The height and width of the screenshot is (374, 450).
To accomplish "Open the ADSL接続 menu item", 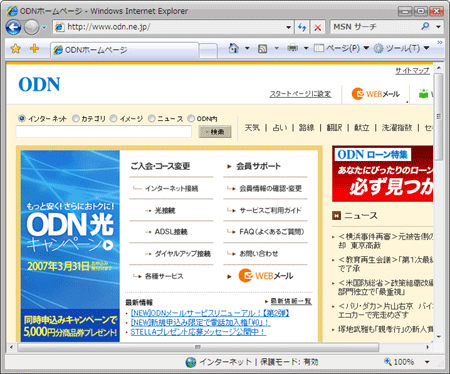I will pyautogui.click(x=171, y=232).
